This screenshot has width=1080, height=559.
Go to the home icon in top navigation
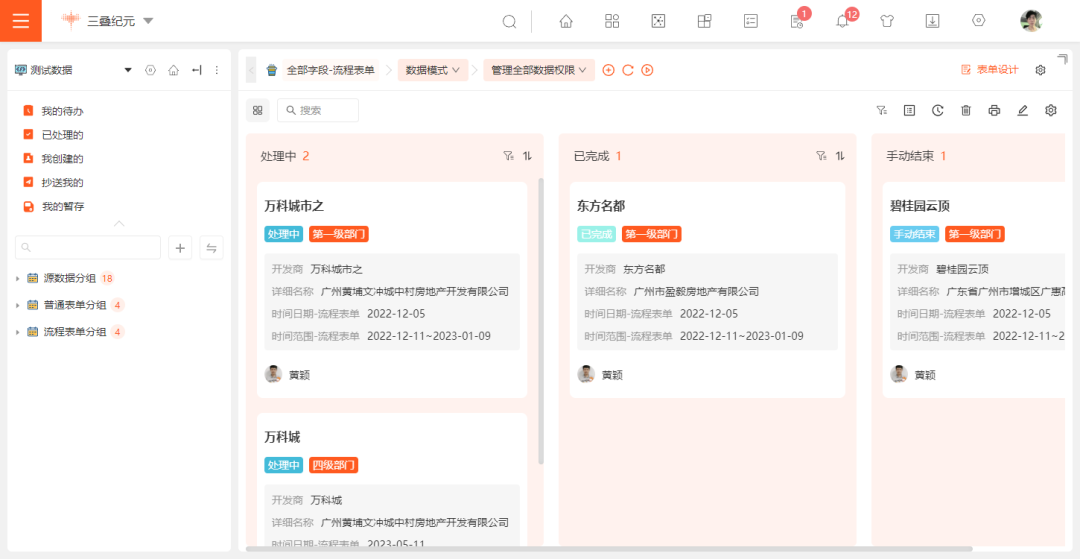coord(566,21)
